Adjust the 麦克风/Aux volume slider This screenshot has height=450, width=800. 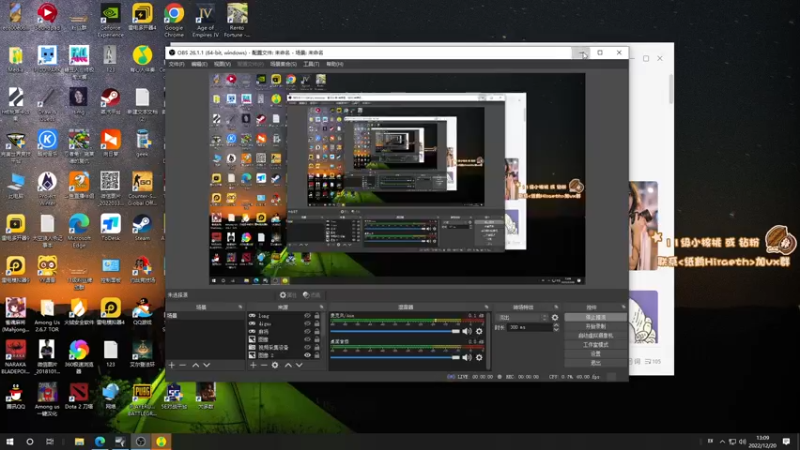pyautogui.click(x=395, y=331)
